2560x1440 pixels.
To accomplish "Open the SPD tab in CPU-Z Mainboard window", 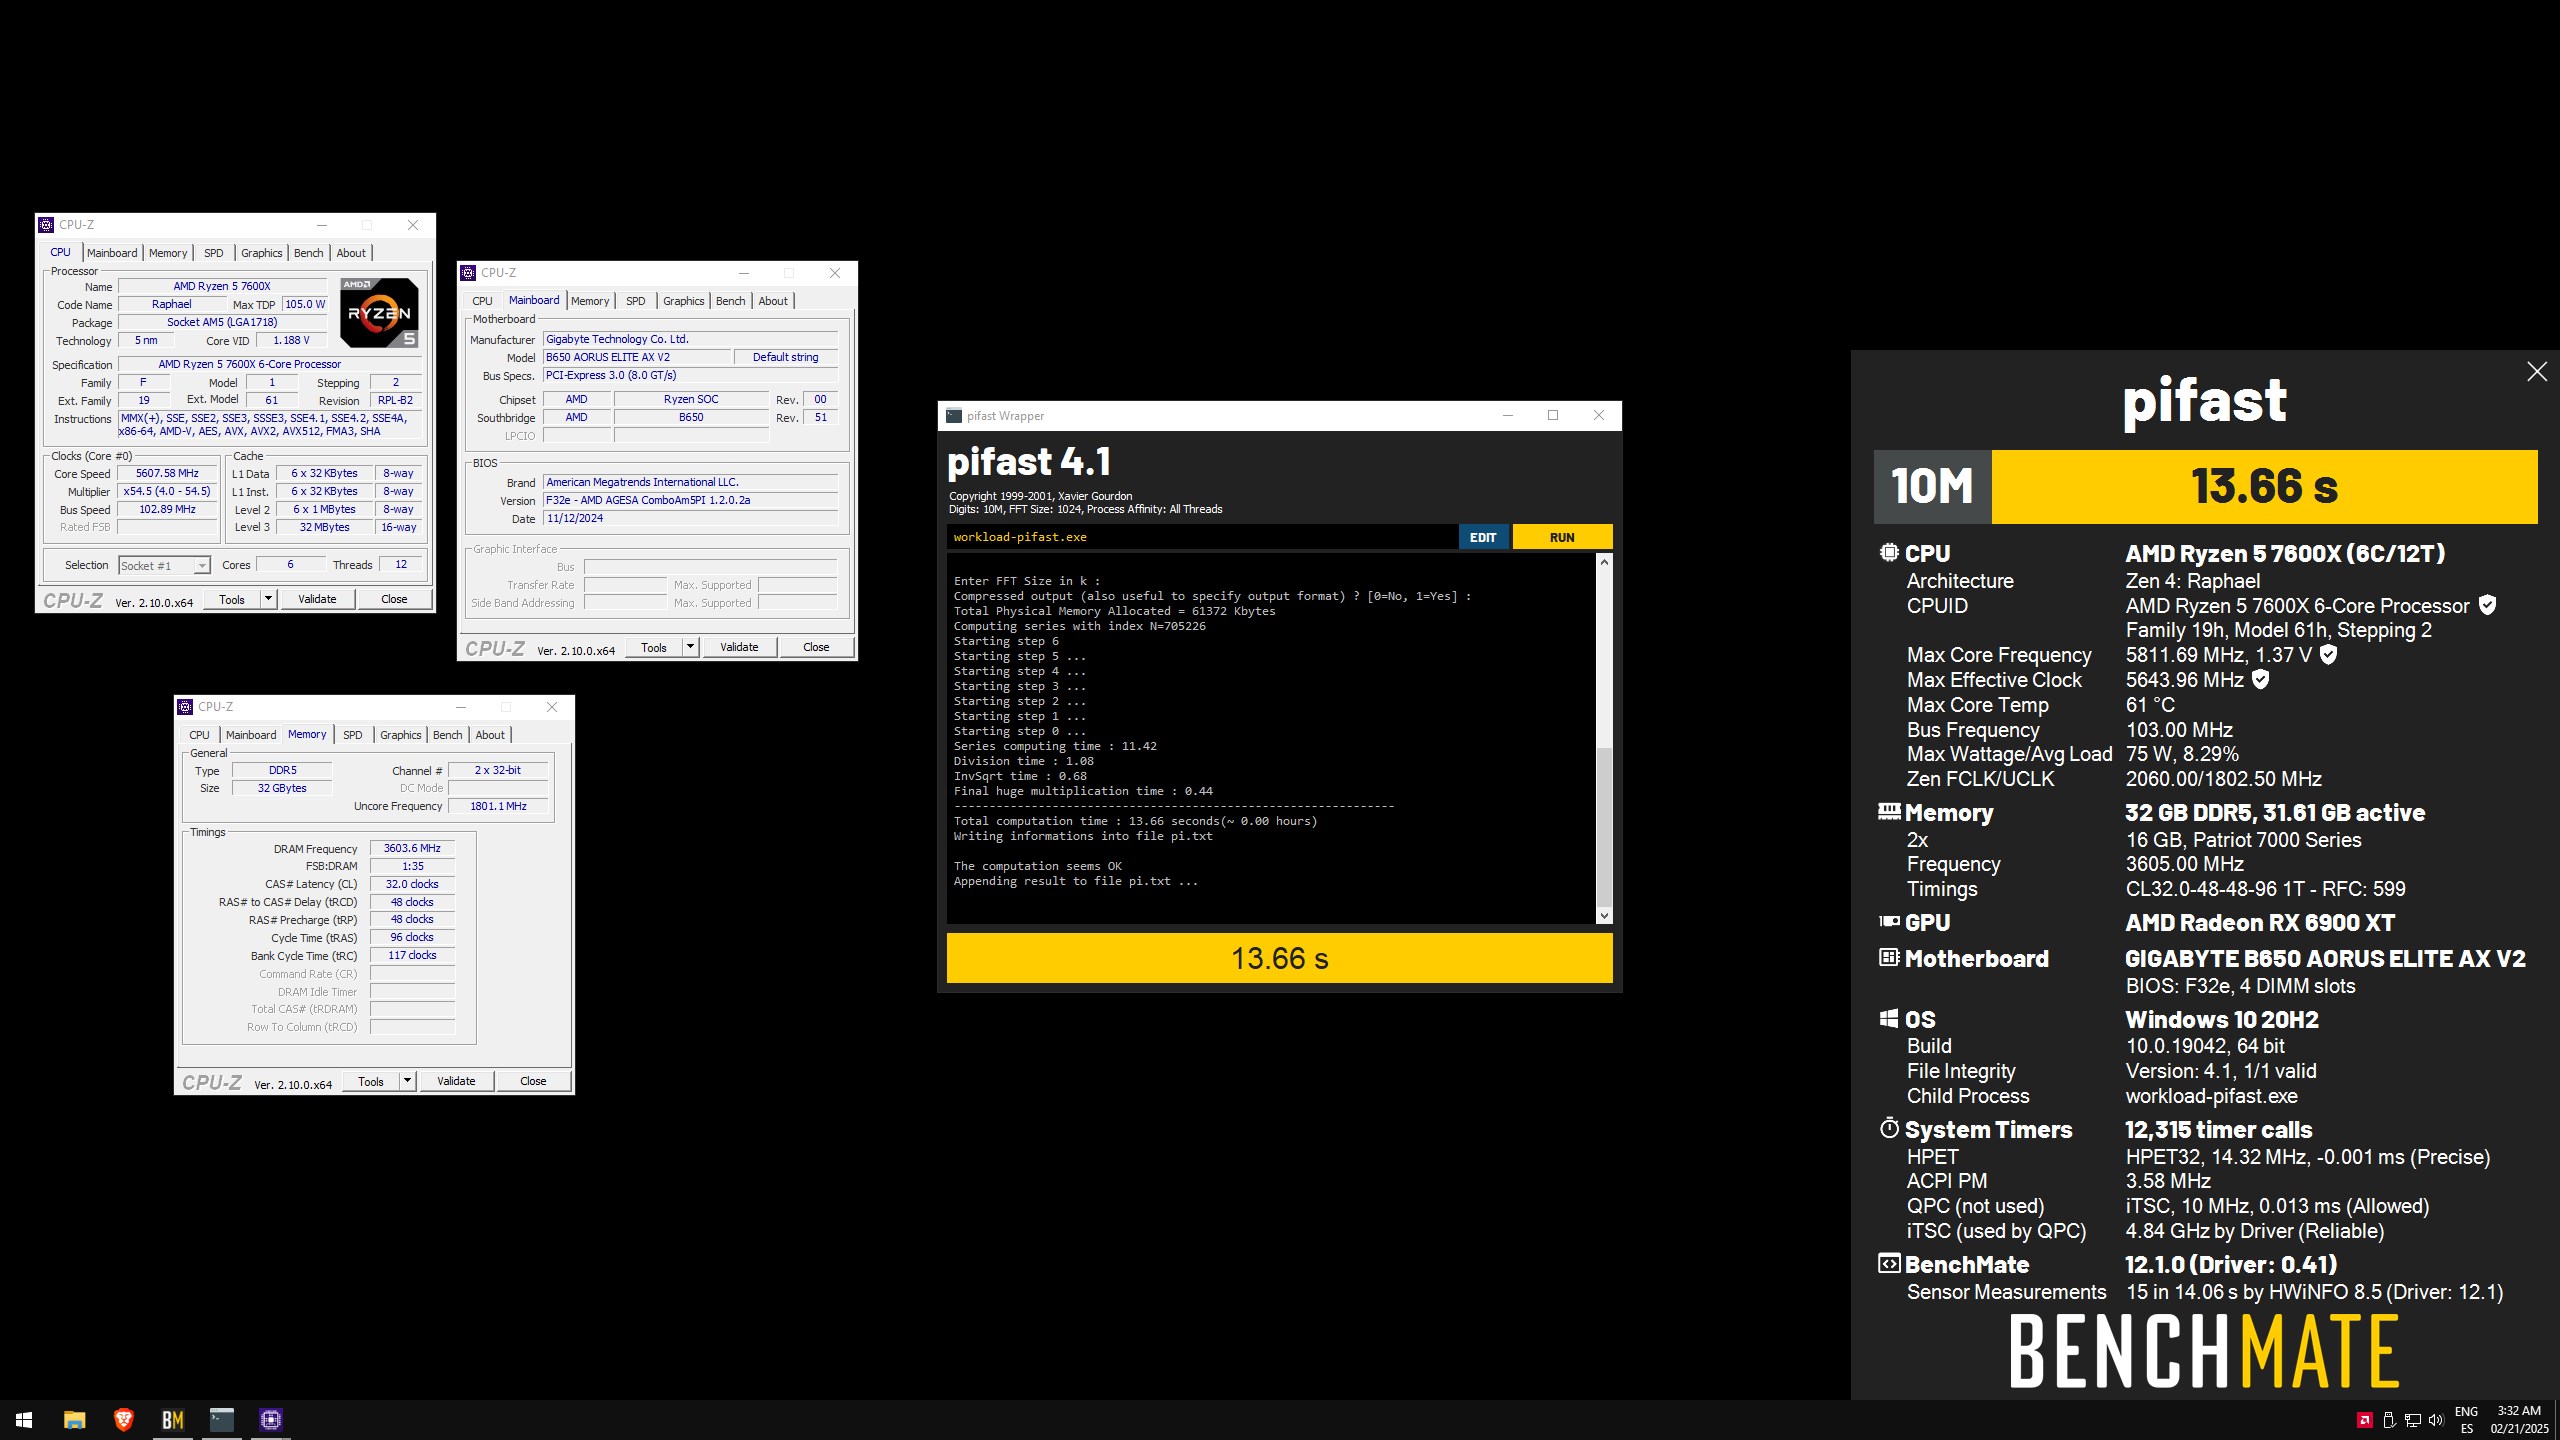I will (x=635, y=301).
